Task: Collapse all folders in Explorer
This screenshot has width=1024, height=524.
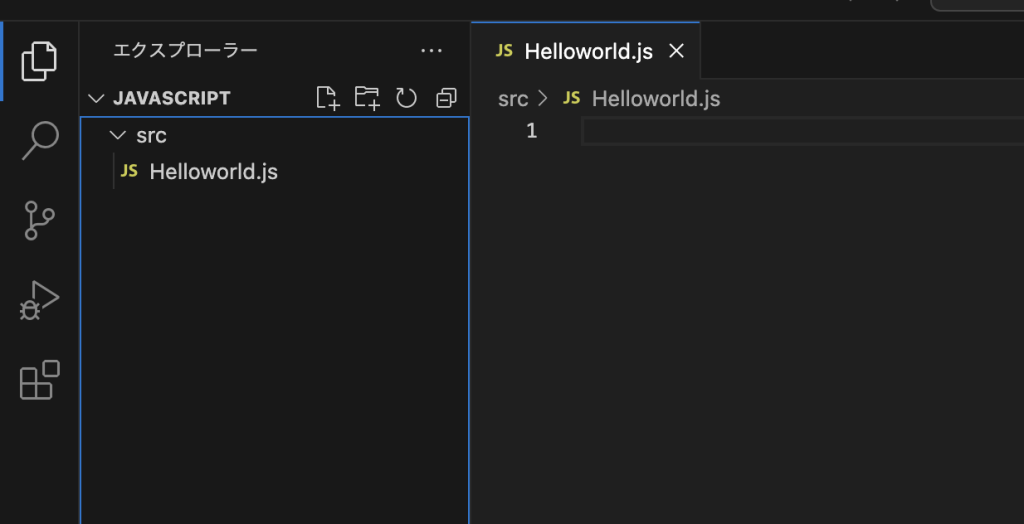Action: tap(446, 98)
